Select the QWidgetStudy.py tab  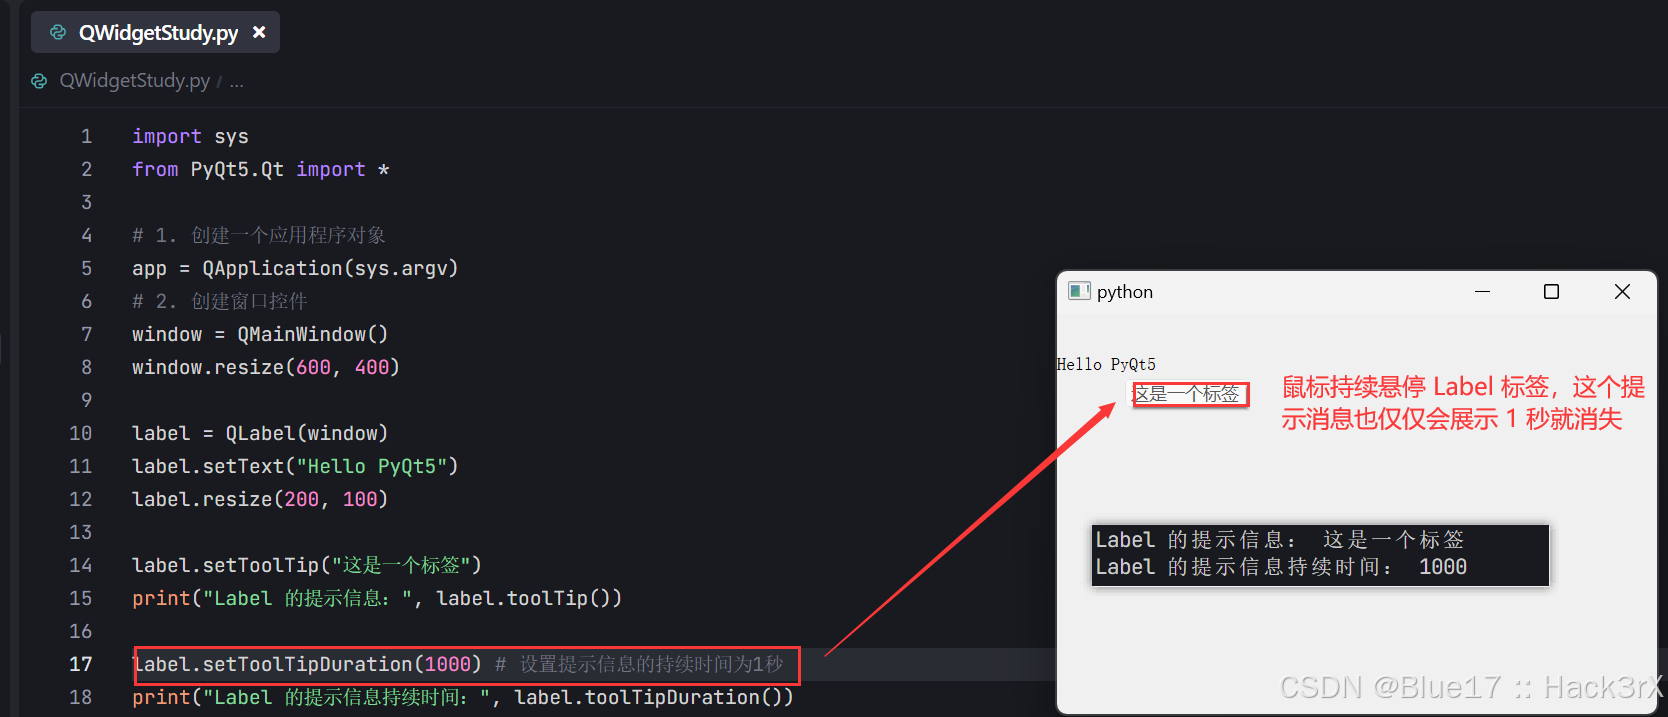coord(155,32)
